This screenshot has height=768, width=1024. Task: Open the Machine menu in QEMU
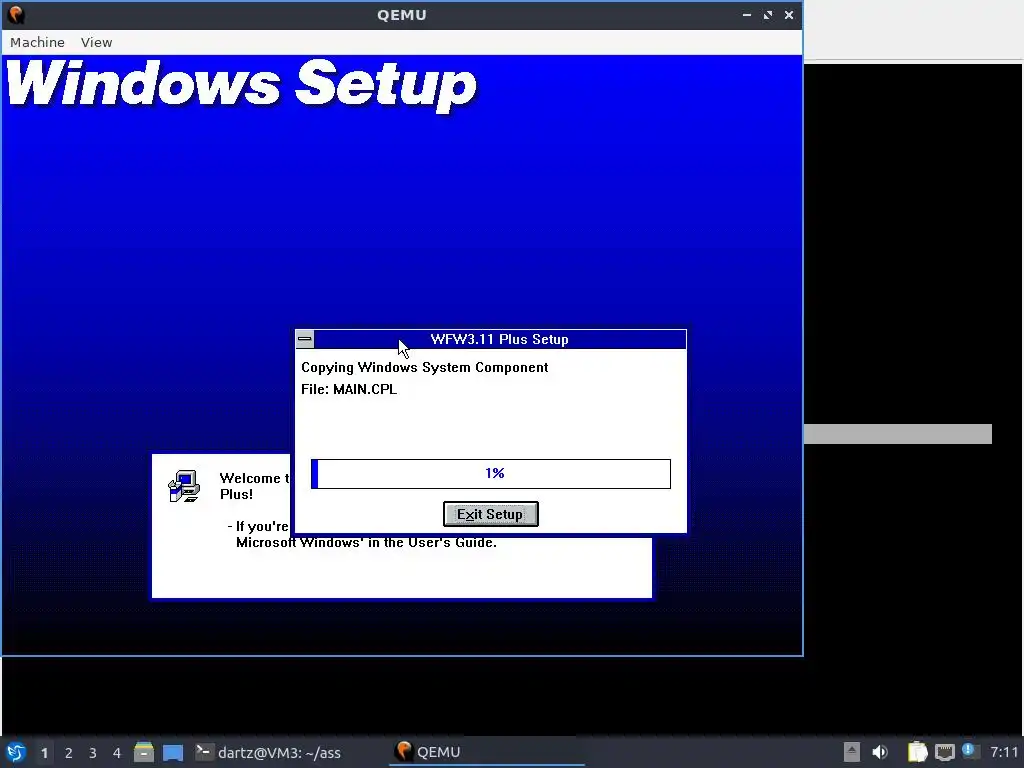[37, 42]
